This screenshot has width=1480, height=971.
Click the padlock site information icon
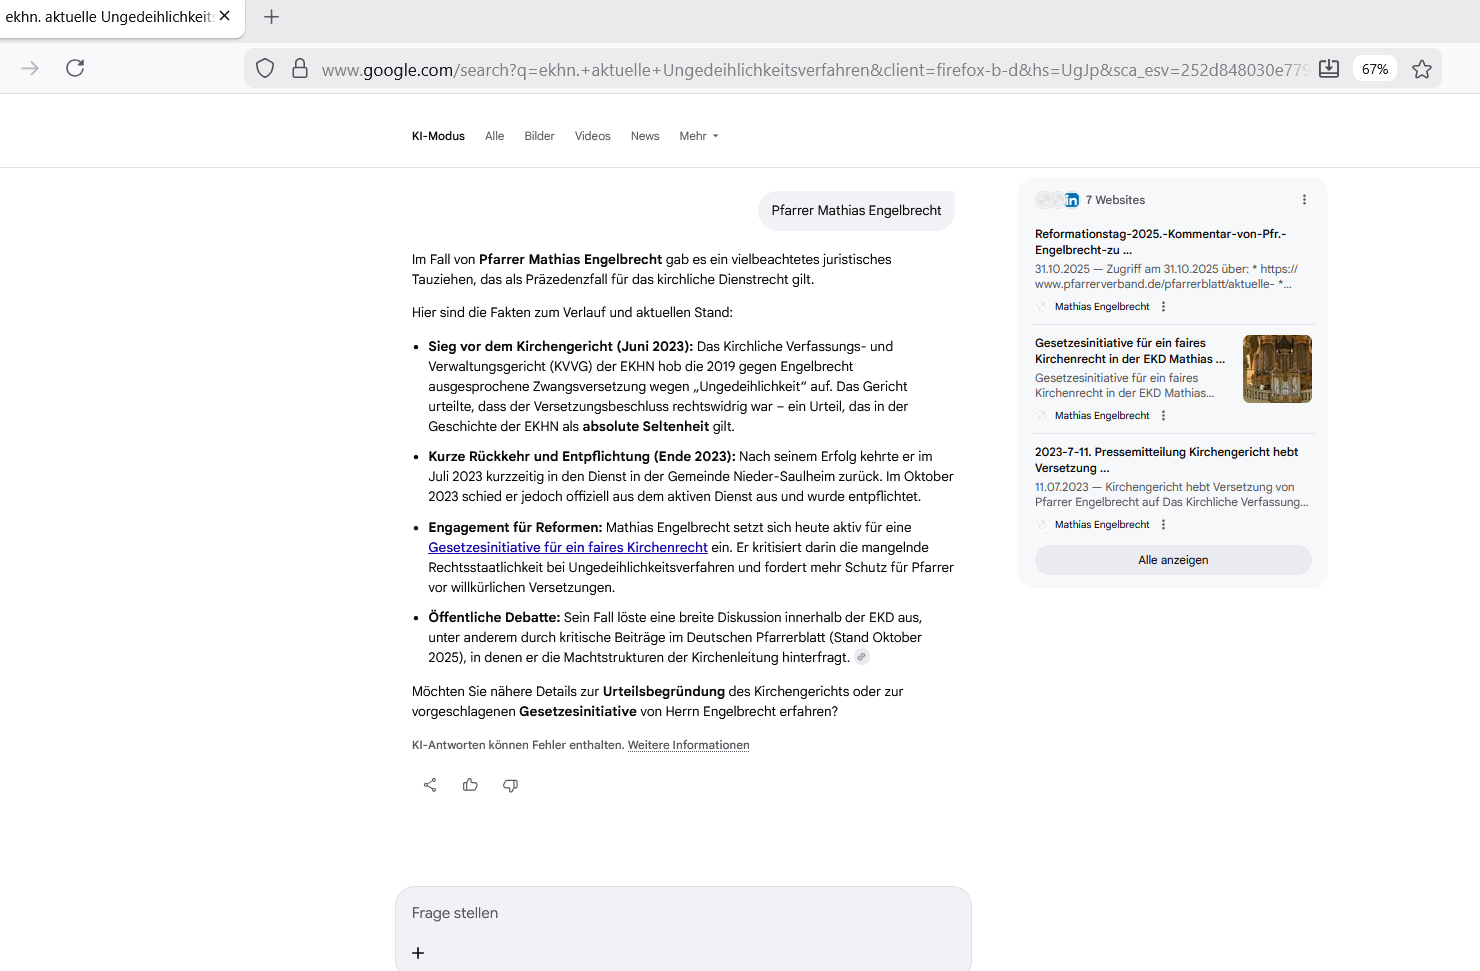tap(299, 69)
